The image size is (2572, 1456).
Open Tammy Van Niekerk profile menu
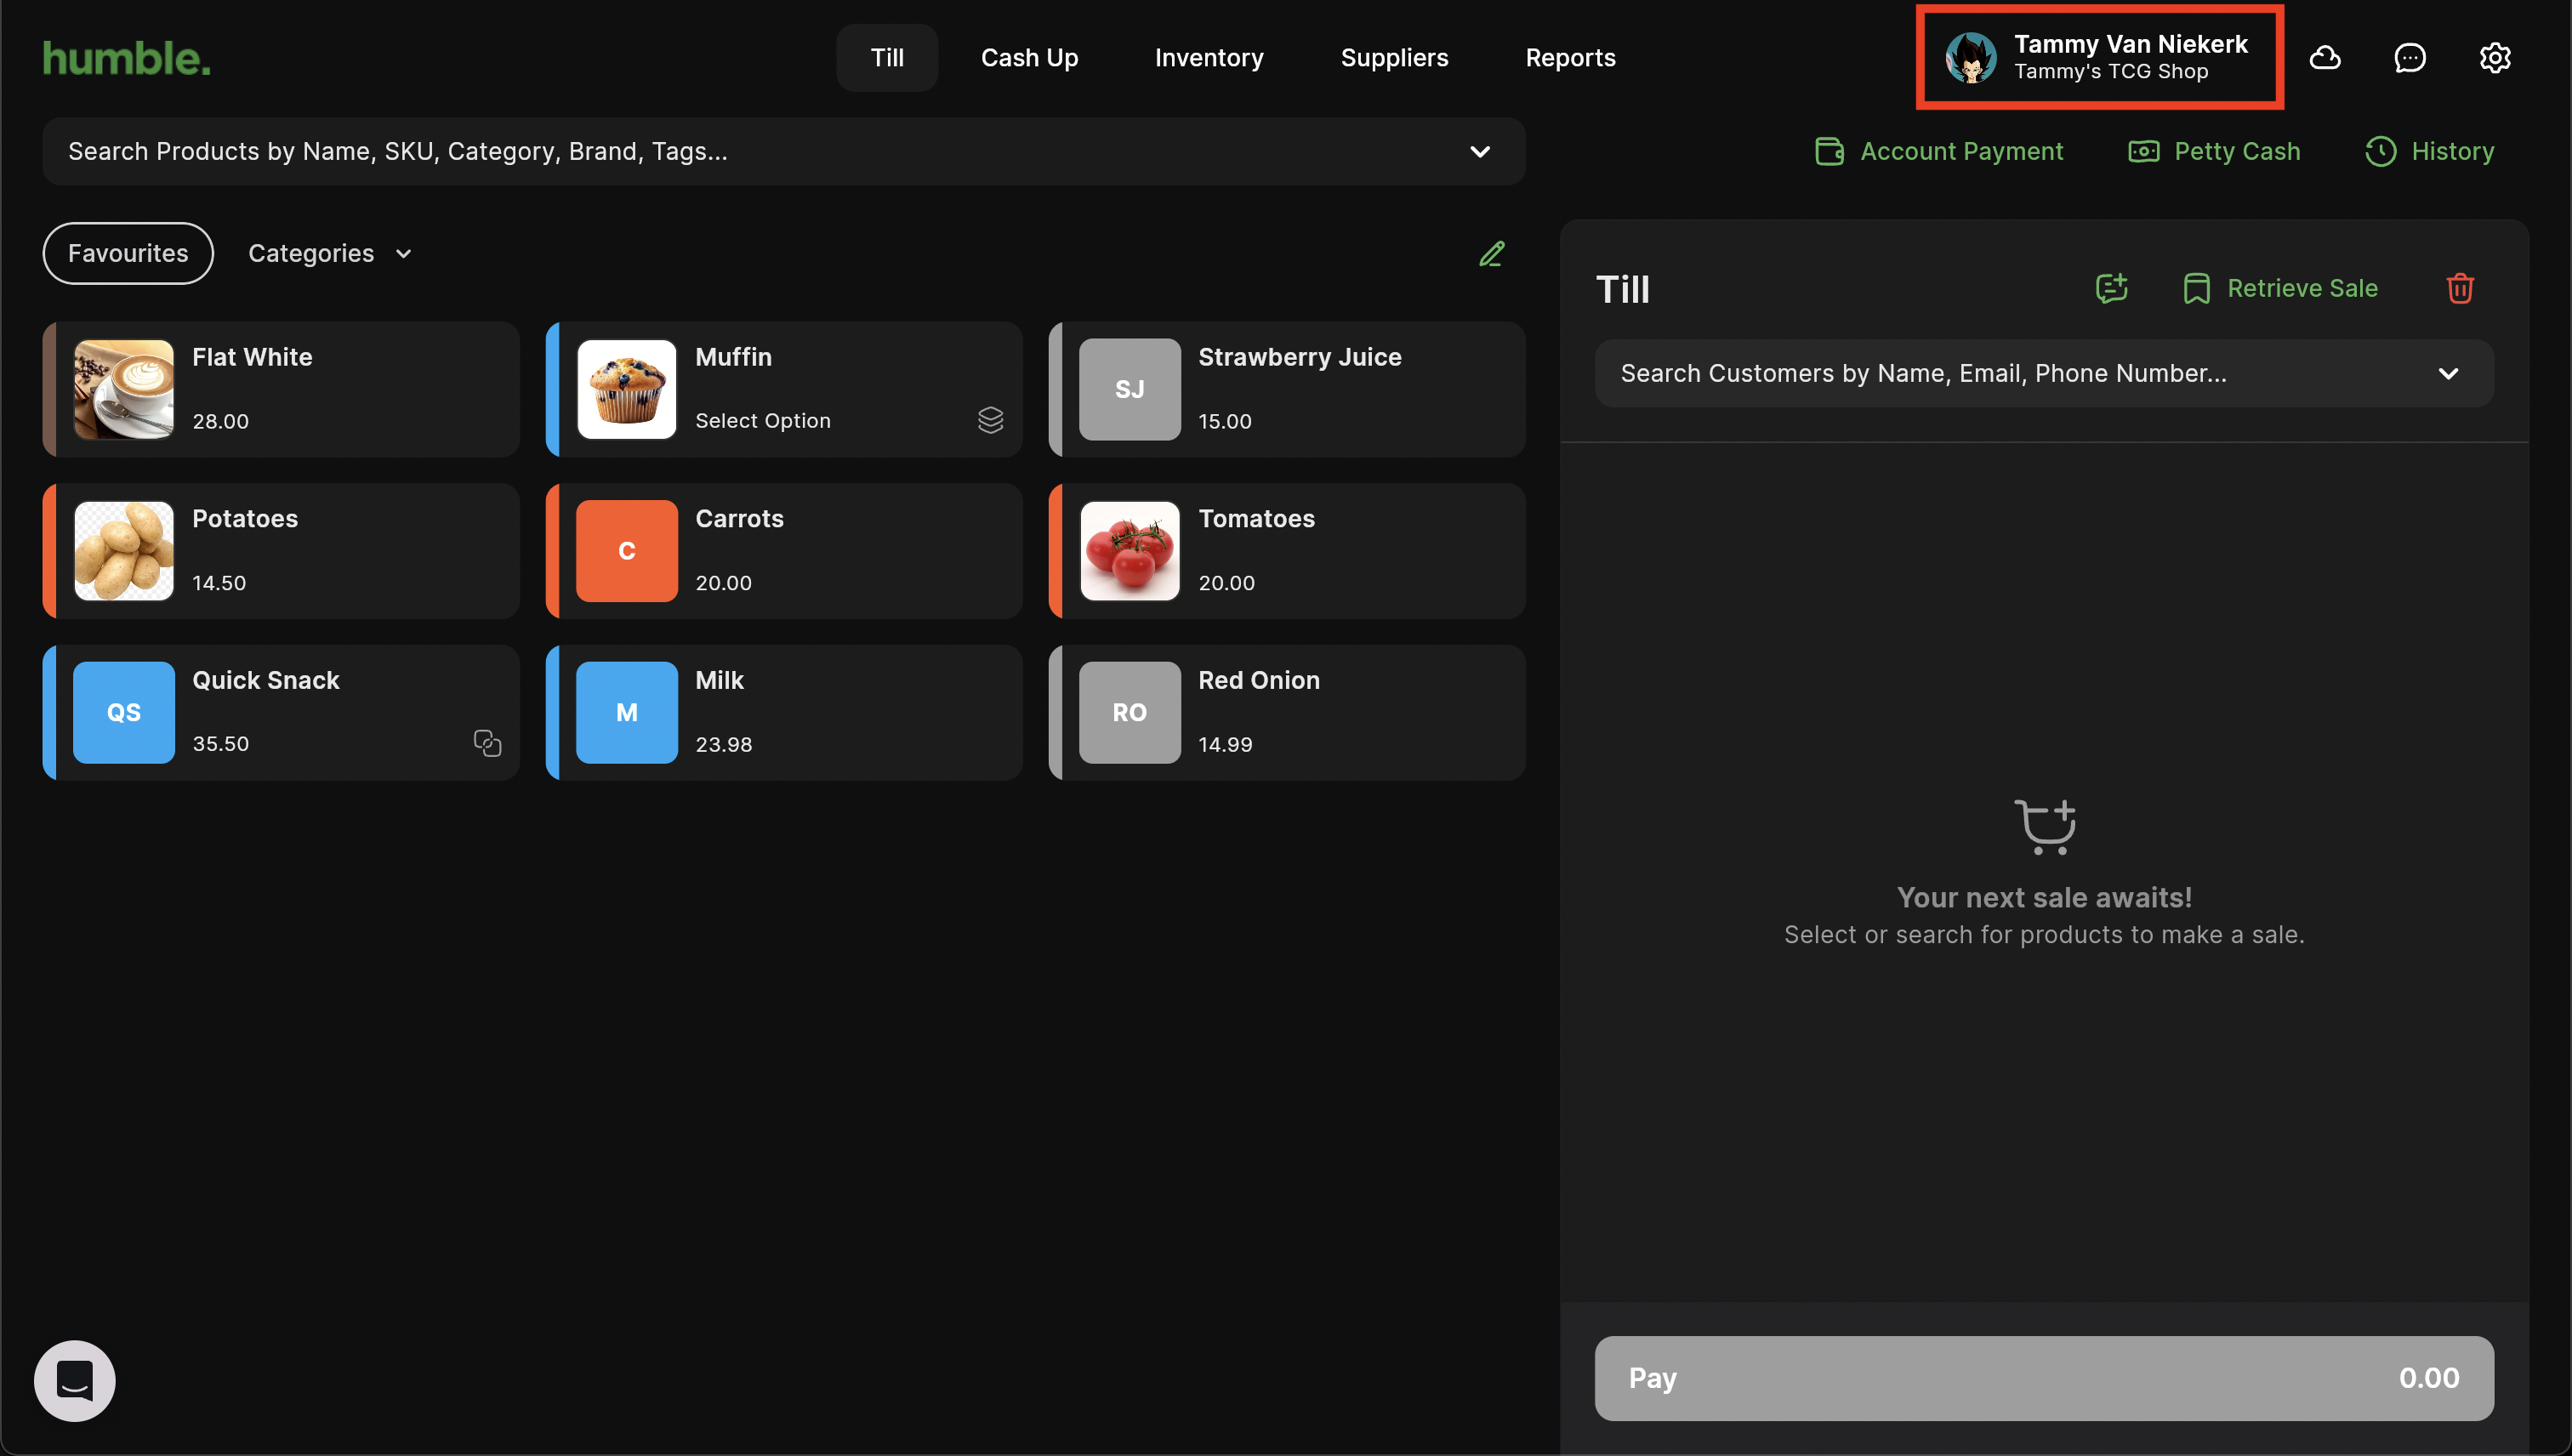(x=2099, y=57)
